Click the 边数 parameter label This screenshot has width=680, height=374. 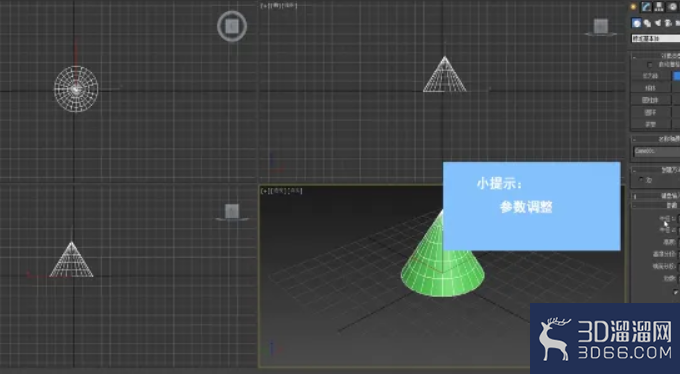(x=669, y=279)
